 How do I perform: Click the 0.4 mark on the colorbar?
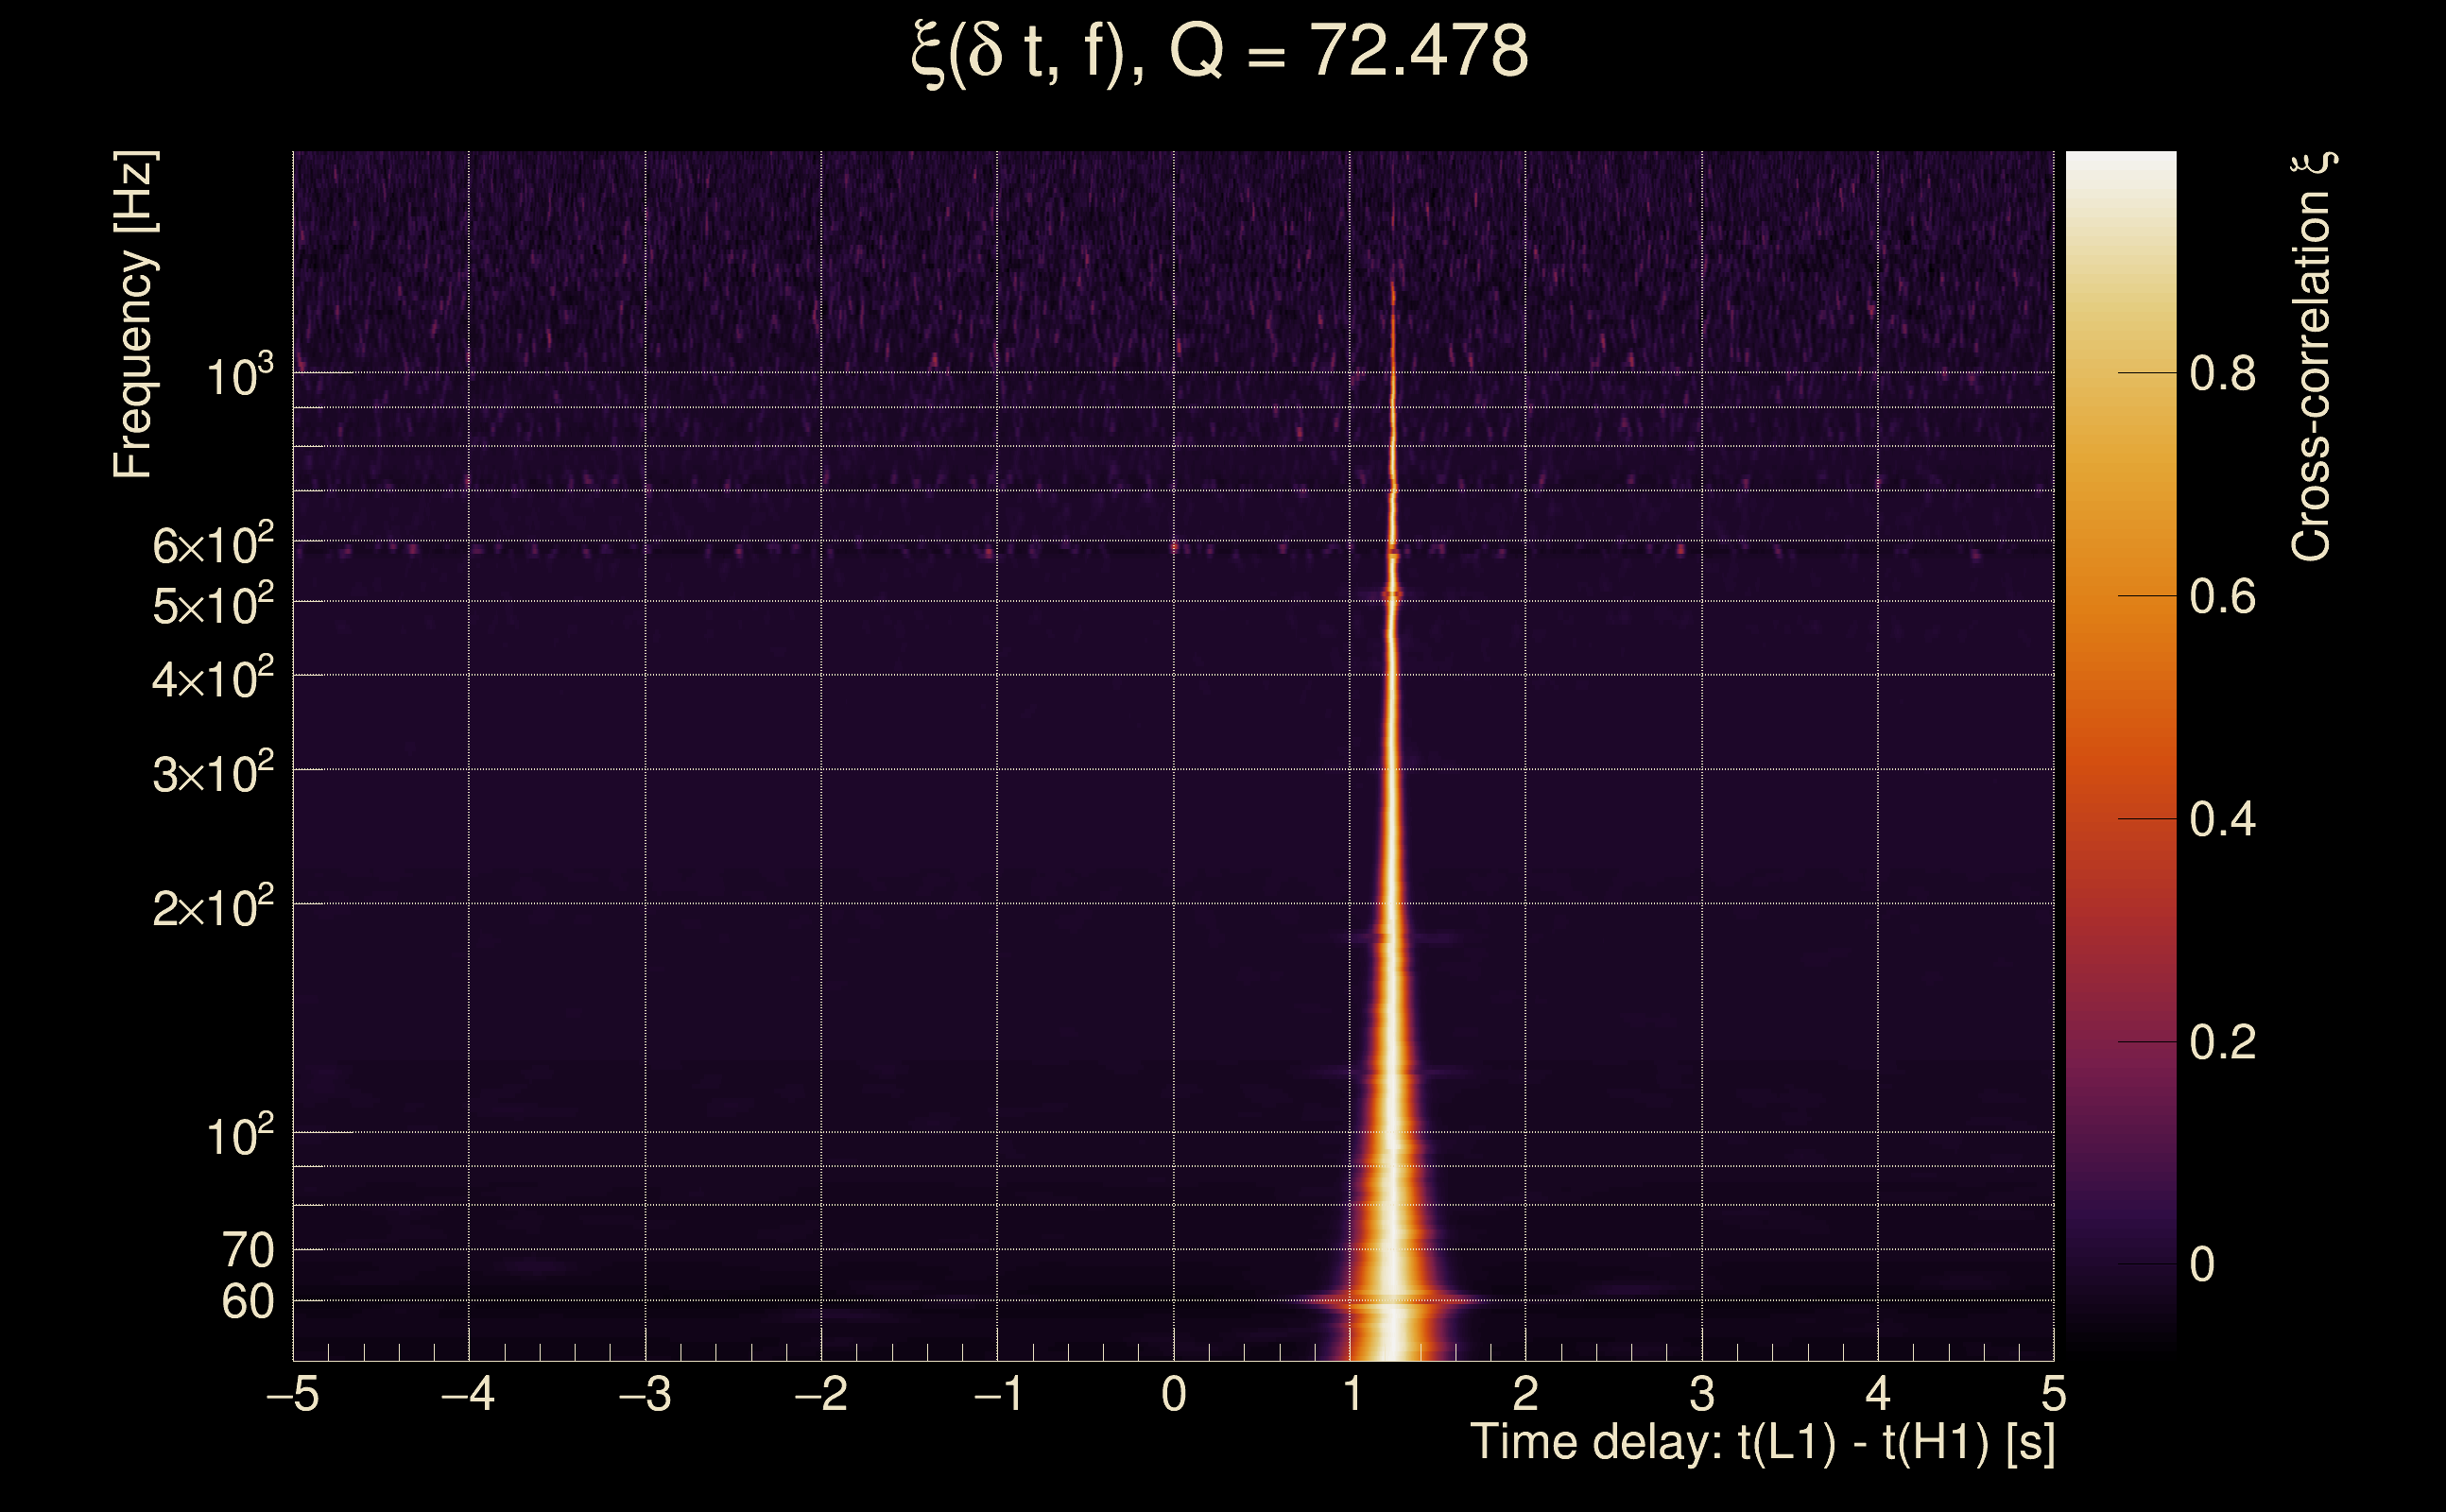pos(2222,820)
